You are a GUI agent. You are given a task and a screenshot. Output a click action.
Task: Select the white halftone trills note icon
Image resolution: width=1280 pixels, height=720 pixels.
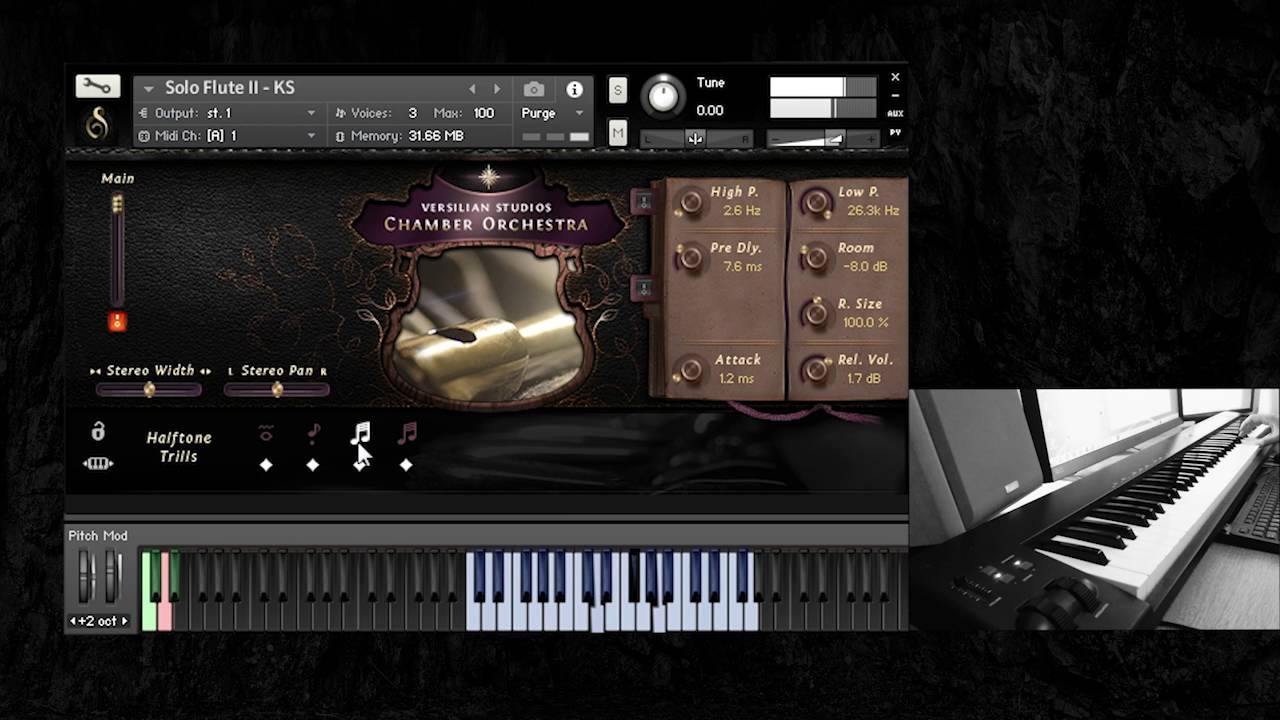coord(360,432)
